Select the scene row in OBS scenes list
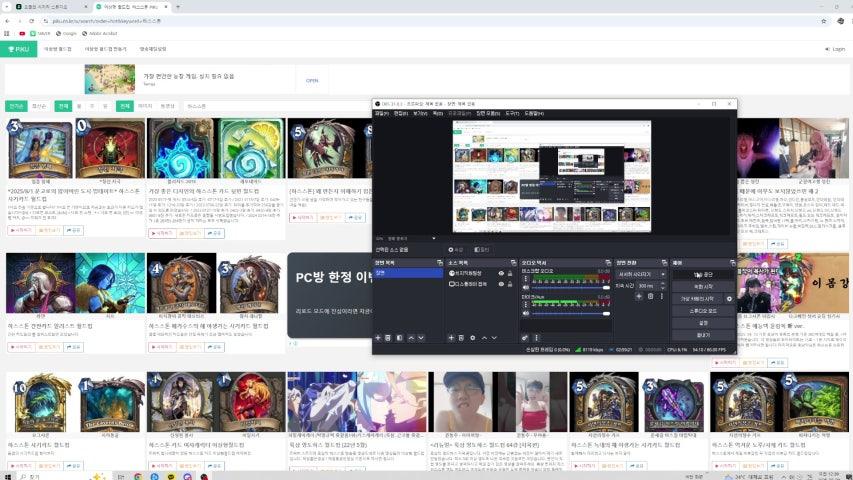This screenshot has height=480, width=853. (408, 273)
